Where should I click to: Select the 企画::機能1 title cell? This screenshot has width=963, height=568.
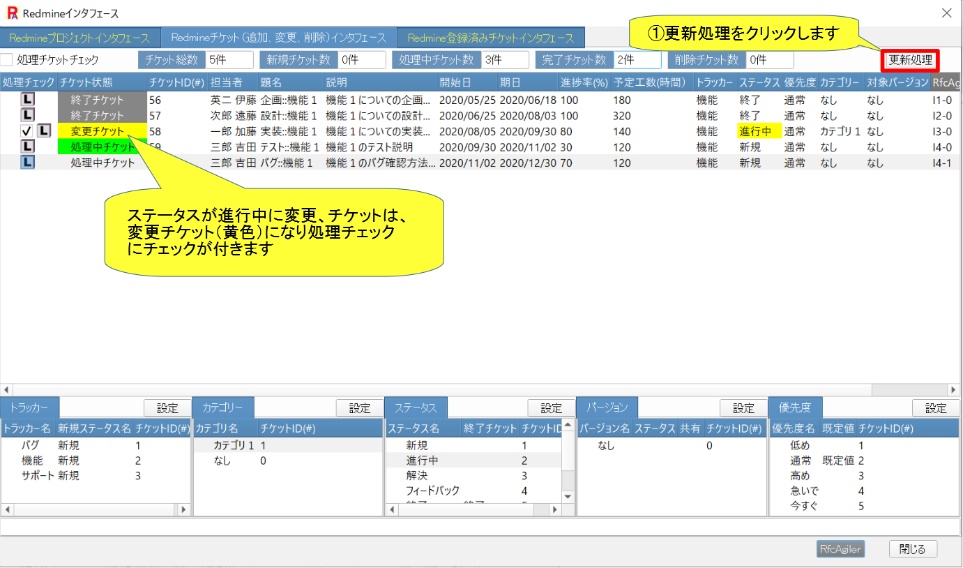click(x=289, y=99)
